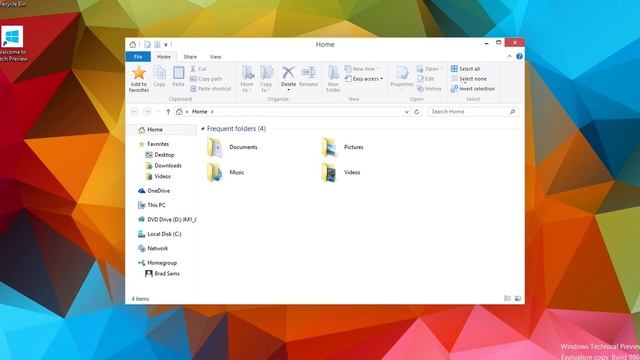
Task: Switch to details view icon in status bar
Action: click(x=507, y=298)
